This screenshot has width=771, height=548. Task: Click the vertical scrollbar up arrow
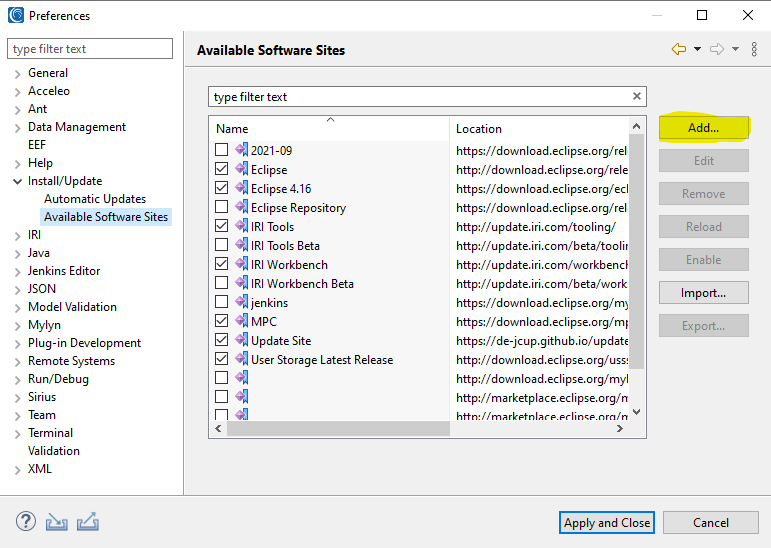tap(636, 126)
